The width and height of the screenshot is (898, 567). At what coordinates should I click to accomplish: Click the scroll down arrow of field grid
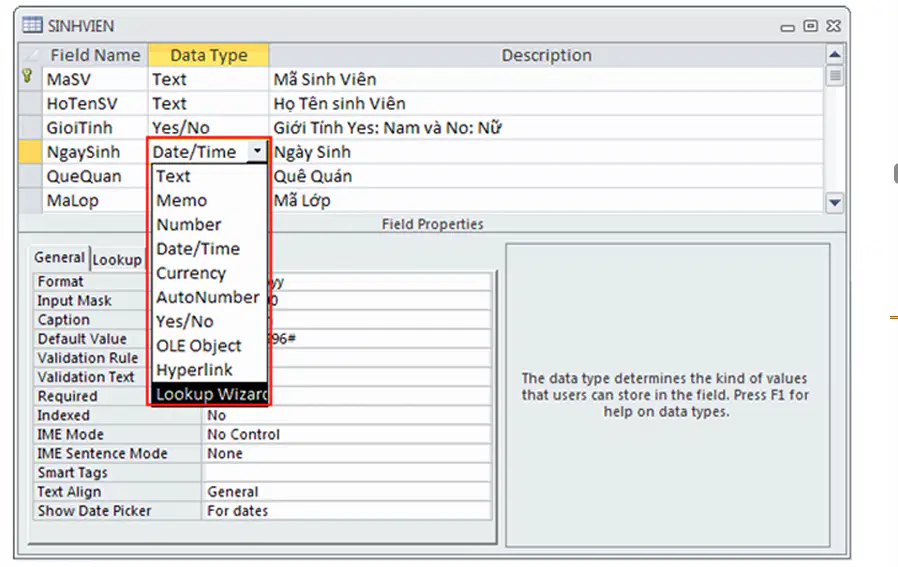835,202
